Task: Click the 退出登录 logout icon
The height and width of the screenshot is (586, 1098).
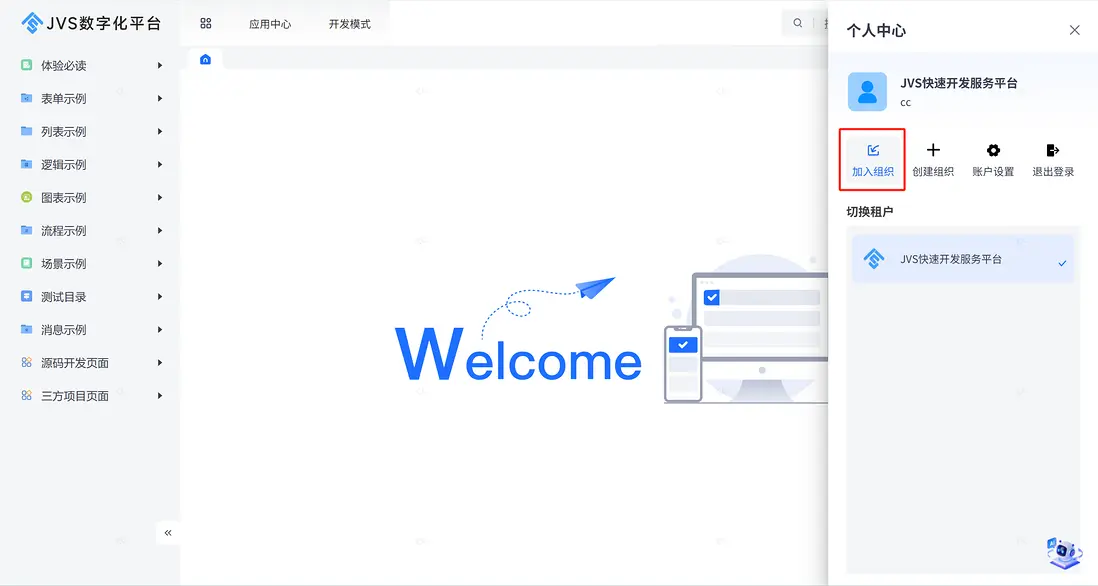Action: coord(1052,150)
